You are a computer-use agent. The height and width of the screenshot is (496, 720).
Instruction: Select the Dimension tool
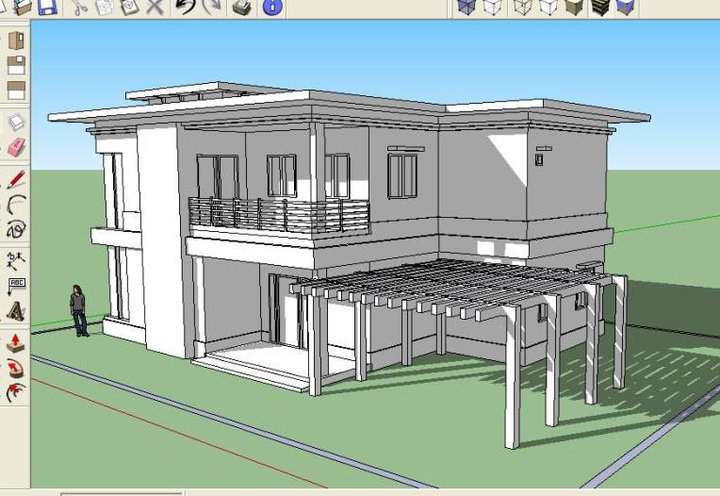[16, 261]
